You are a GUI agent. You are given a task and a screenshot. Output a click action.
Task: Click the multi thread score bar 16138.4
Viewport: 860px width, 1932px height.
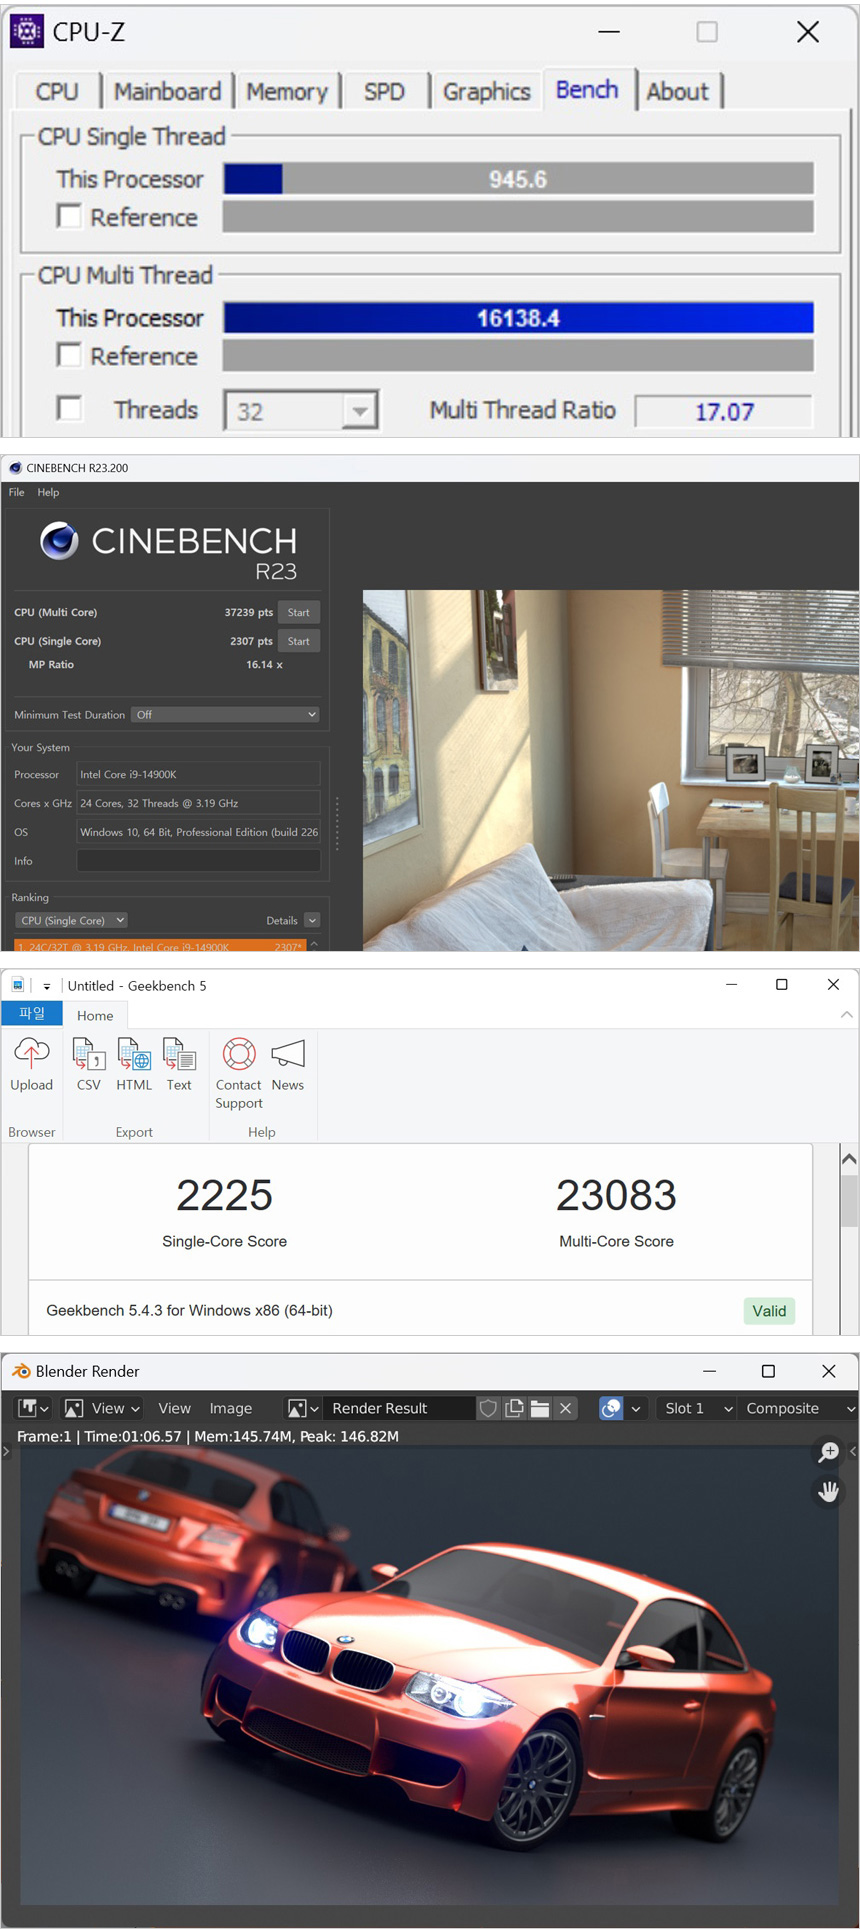[x=518, y=318]
